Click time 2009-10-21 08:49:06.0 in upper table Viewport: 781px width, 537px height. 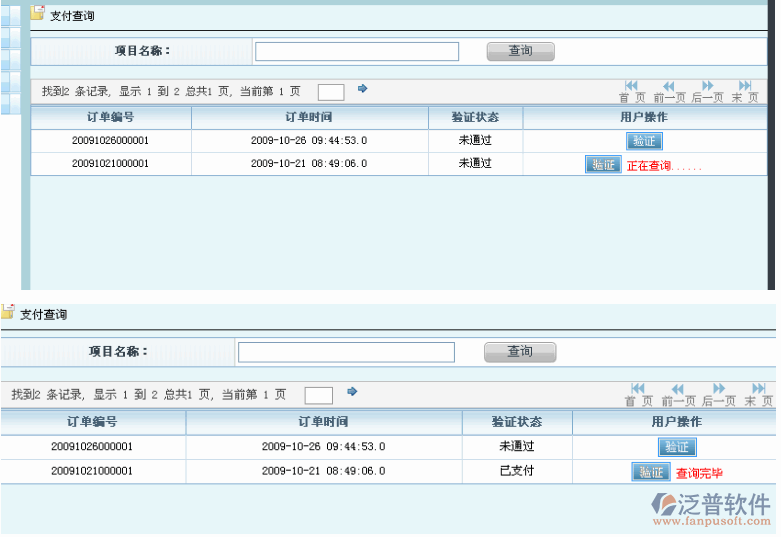pos(309,164)
